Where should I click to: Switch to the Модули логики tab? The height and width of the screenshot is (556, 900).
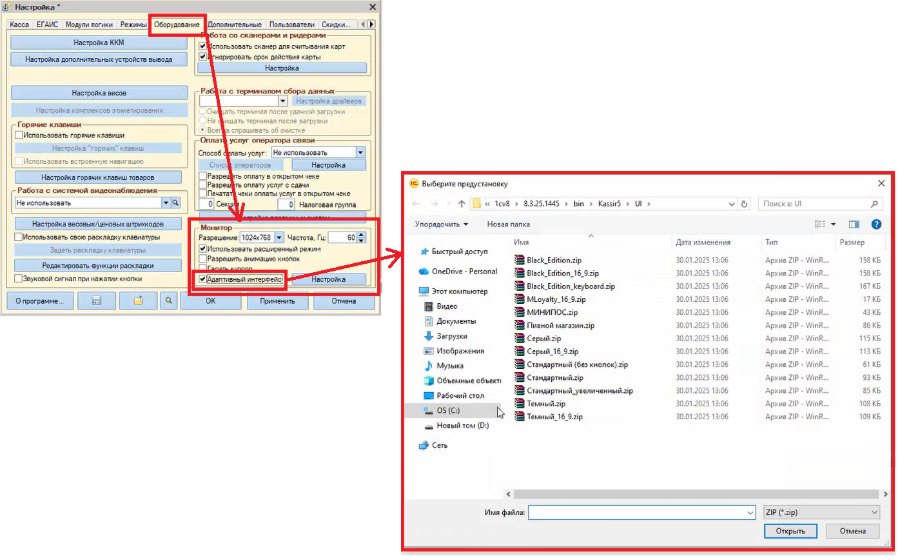point(88,25)
